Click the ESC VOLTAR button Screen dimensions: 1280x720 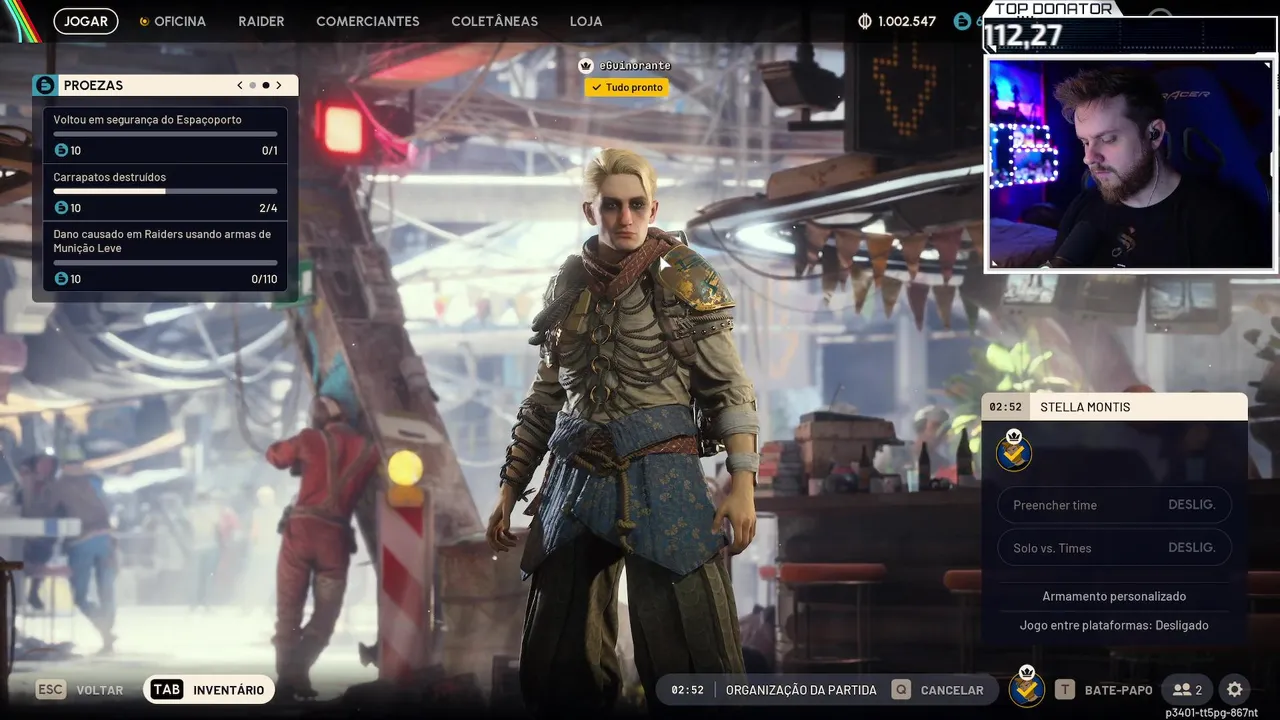click(80, 690)
